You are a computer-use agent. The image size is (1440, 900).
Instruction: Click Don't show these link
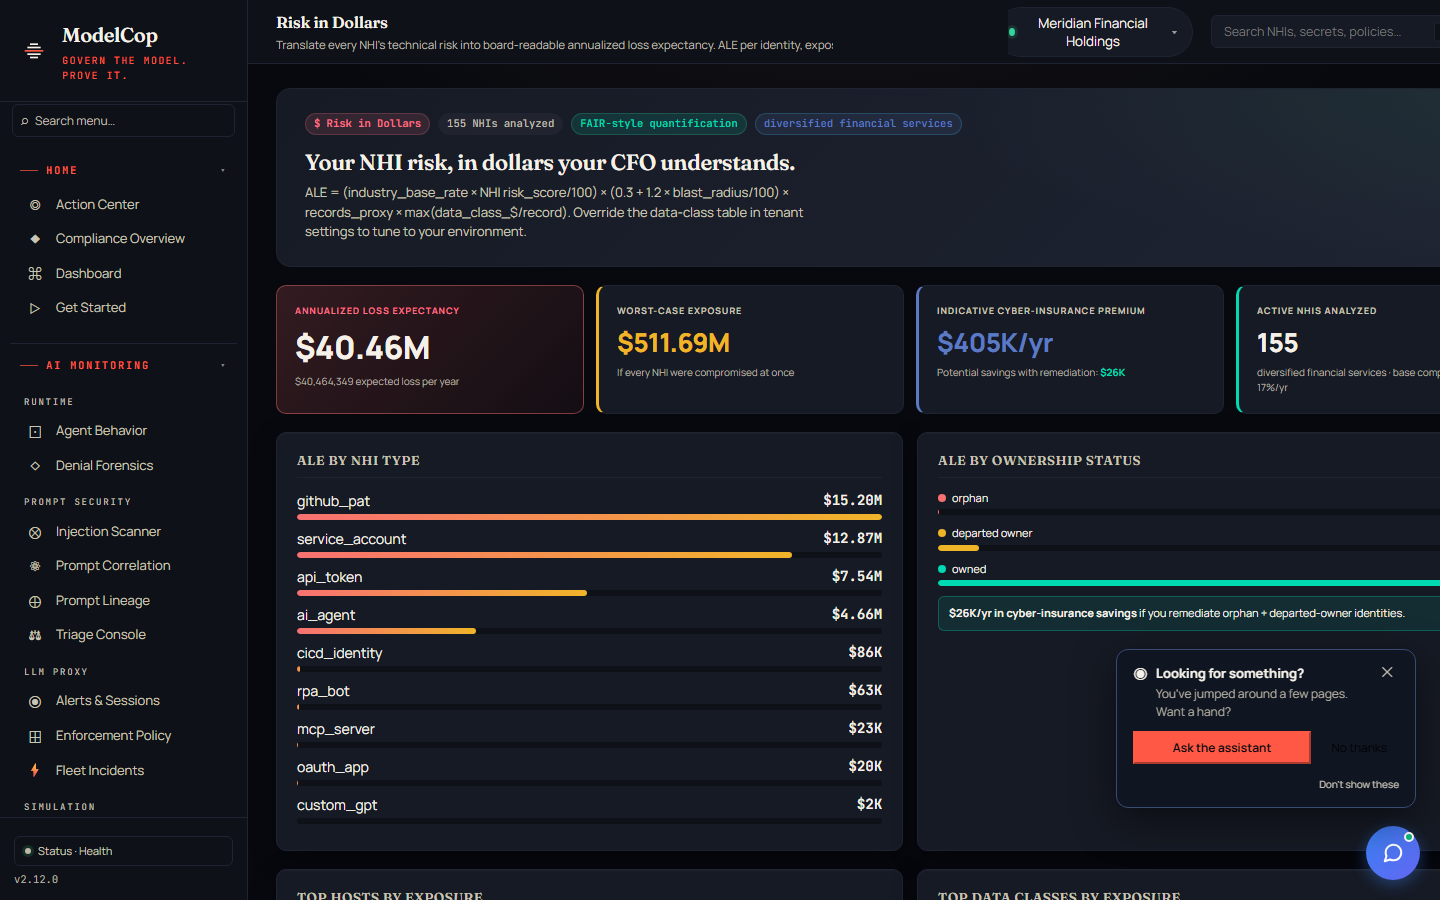coord(1358,785)
